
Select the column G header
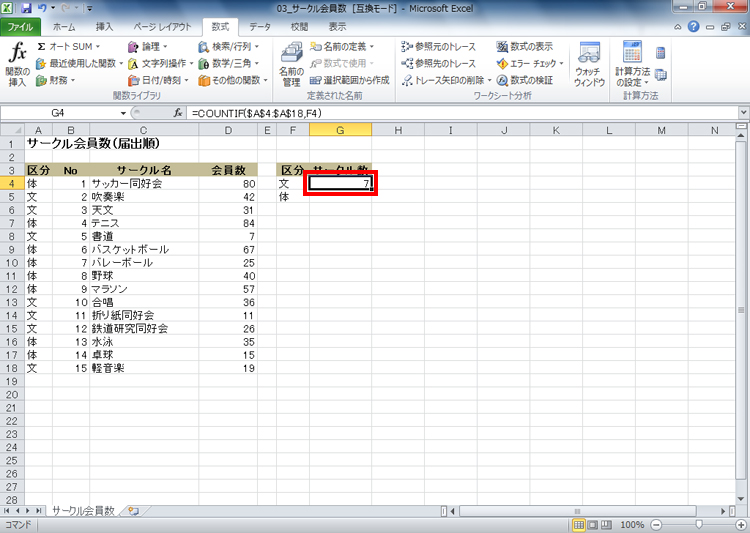(x=340, y=130)
